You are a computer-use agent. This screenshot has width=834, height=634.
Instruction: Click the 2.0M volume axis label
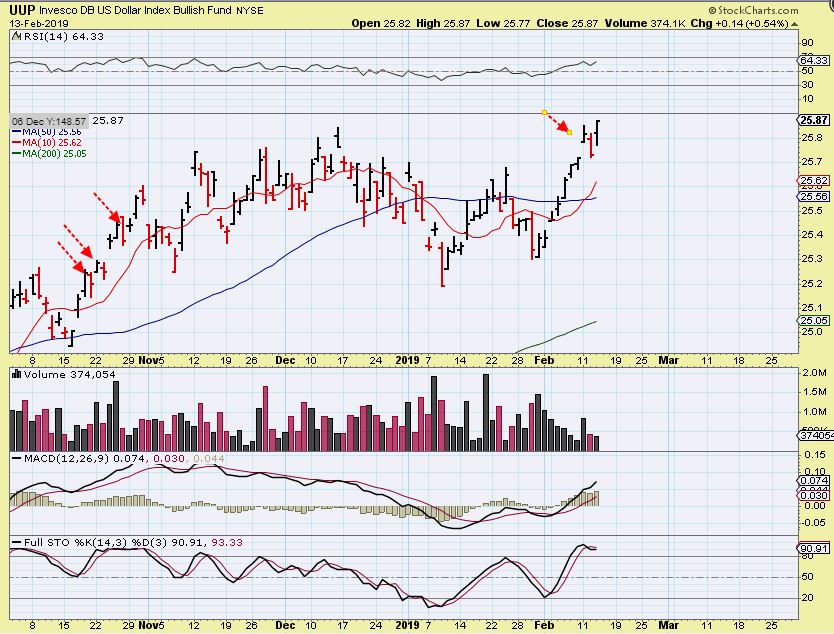click(x=814, y=373)
